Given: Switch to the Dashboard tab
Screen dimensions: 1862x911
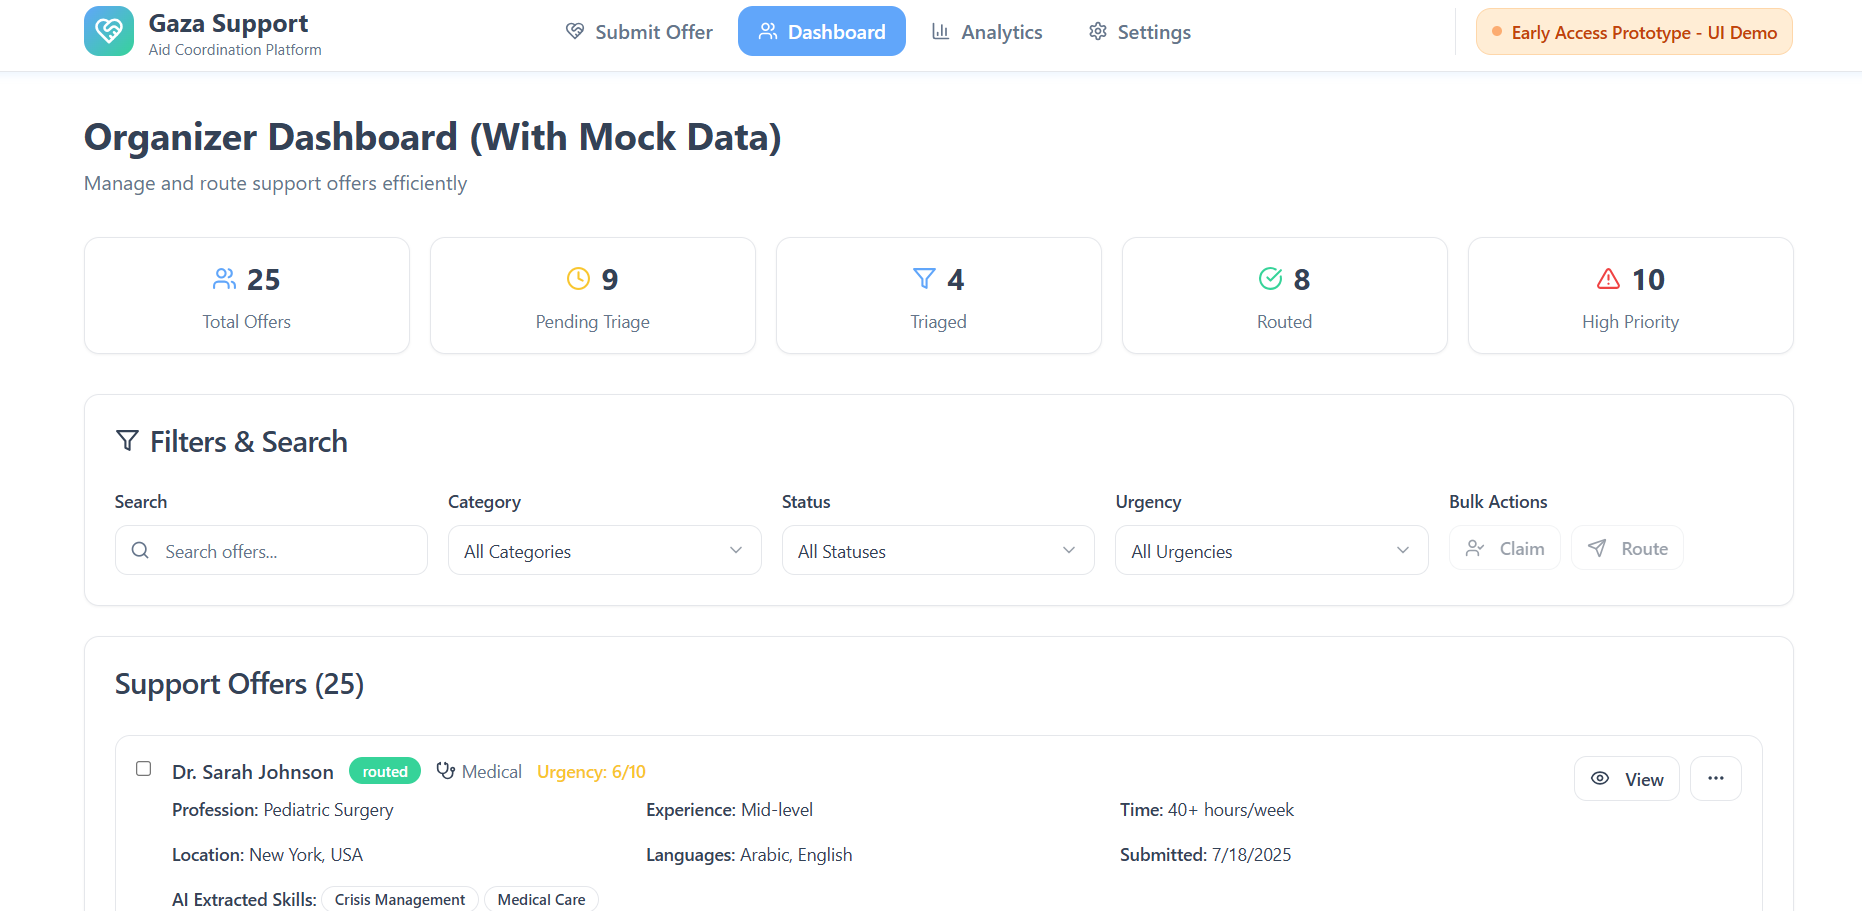Looking at the screenshot, I should [x=822, y=31].
